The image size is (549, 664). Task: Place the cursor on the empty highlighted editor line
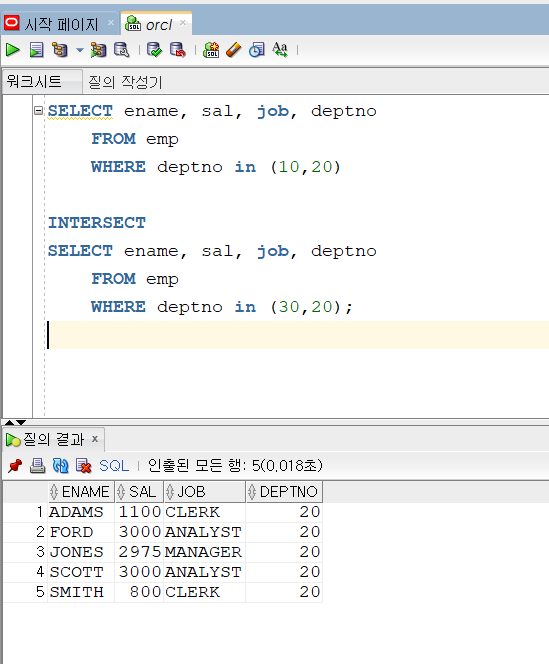(x=297, y=335)
